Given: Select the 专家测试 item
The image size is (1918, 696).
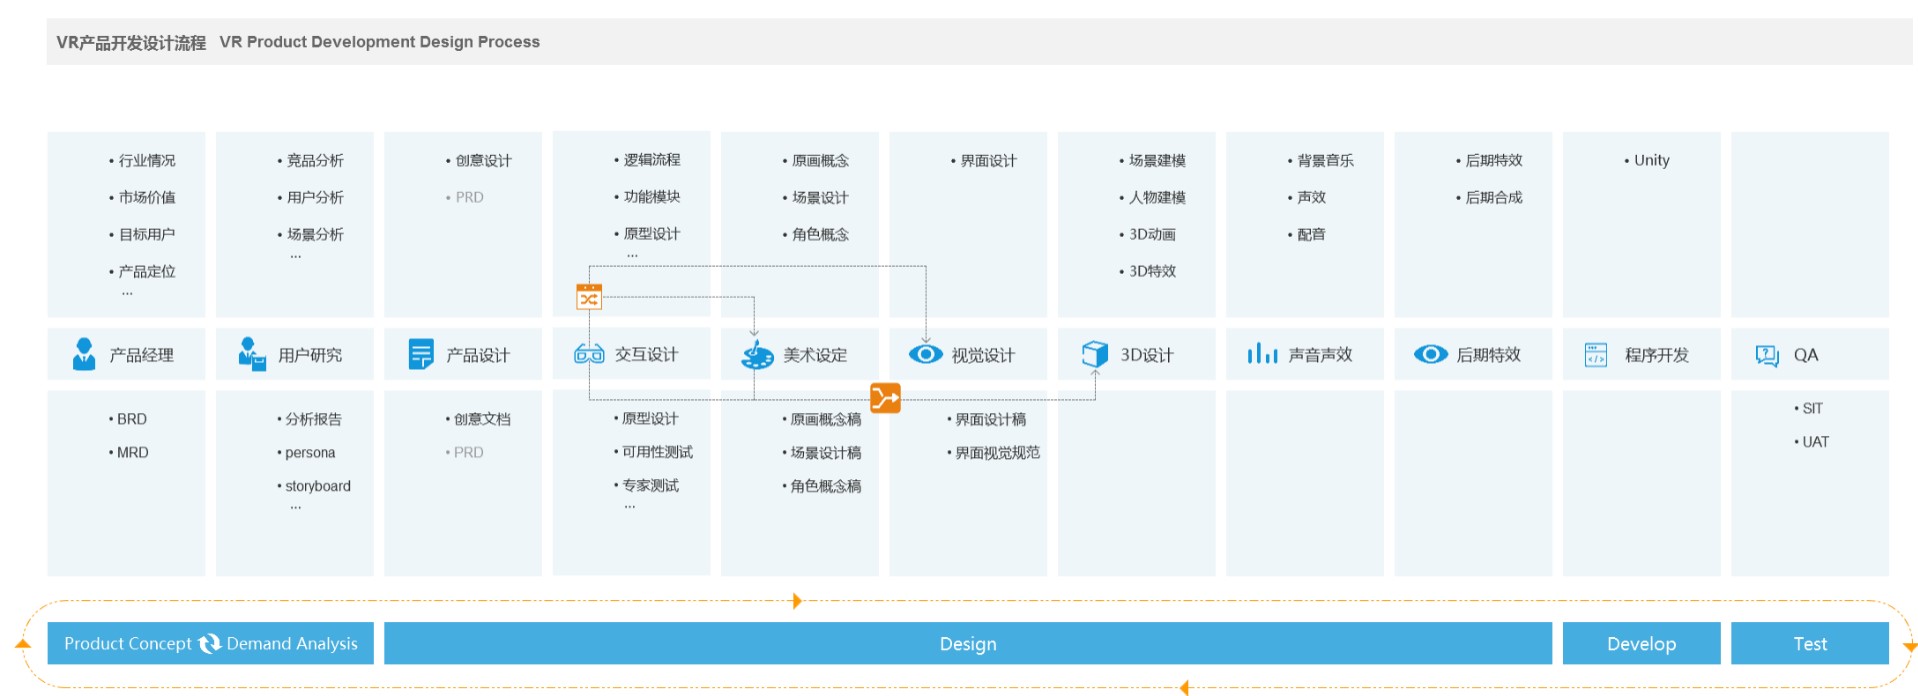Looking at the screenshot, I should 646,485.
